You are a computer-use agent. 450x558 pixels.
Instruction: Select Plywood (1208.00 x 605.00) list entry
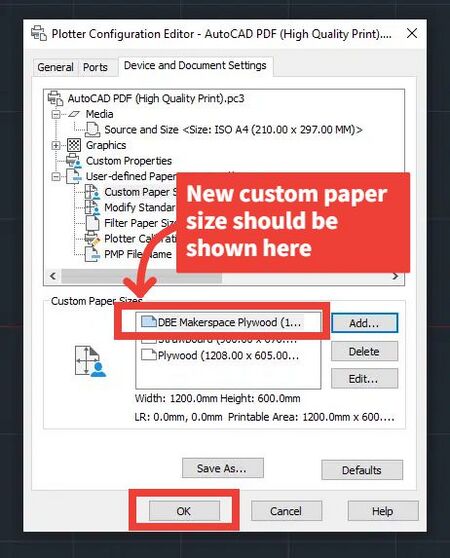[x=221, y=355]
